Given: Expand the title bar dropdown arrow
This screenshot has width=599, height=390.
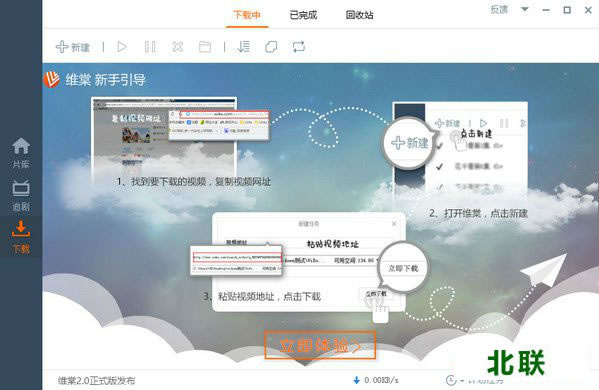Looking at the screenshot, I should pyautogui.click(x=525, y=9).
